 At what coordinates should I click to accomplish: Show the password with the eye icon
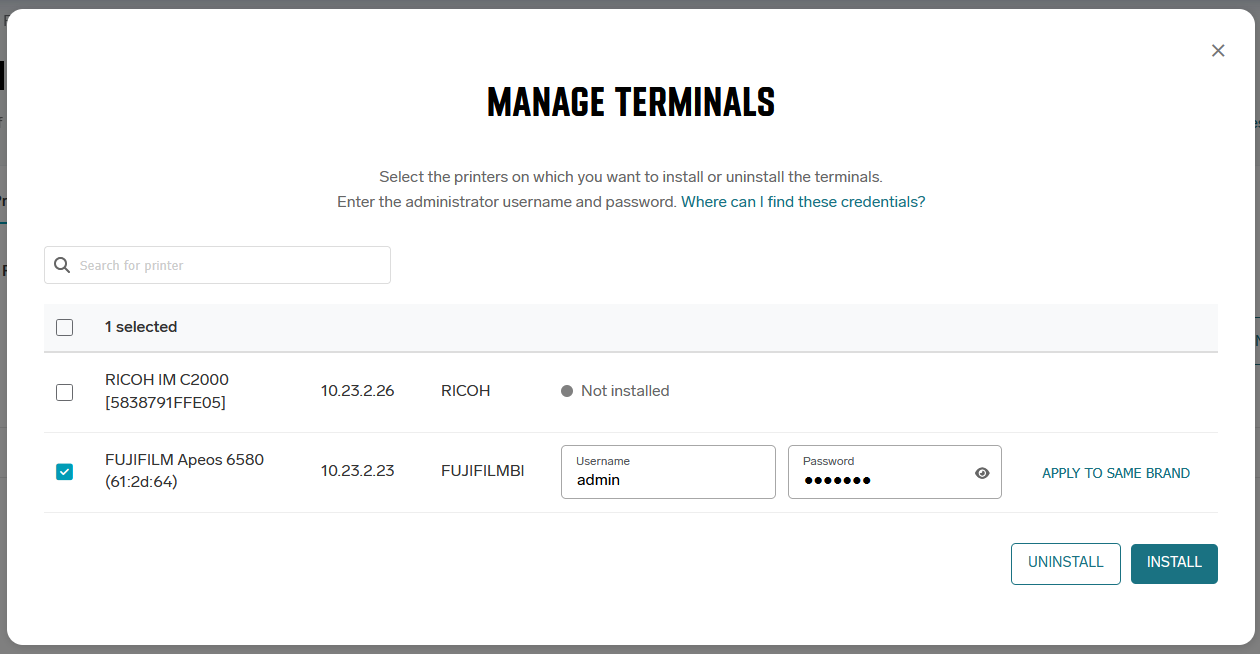[982, 473]
